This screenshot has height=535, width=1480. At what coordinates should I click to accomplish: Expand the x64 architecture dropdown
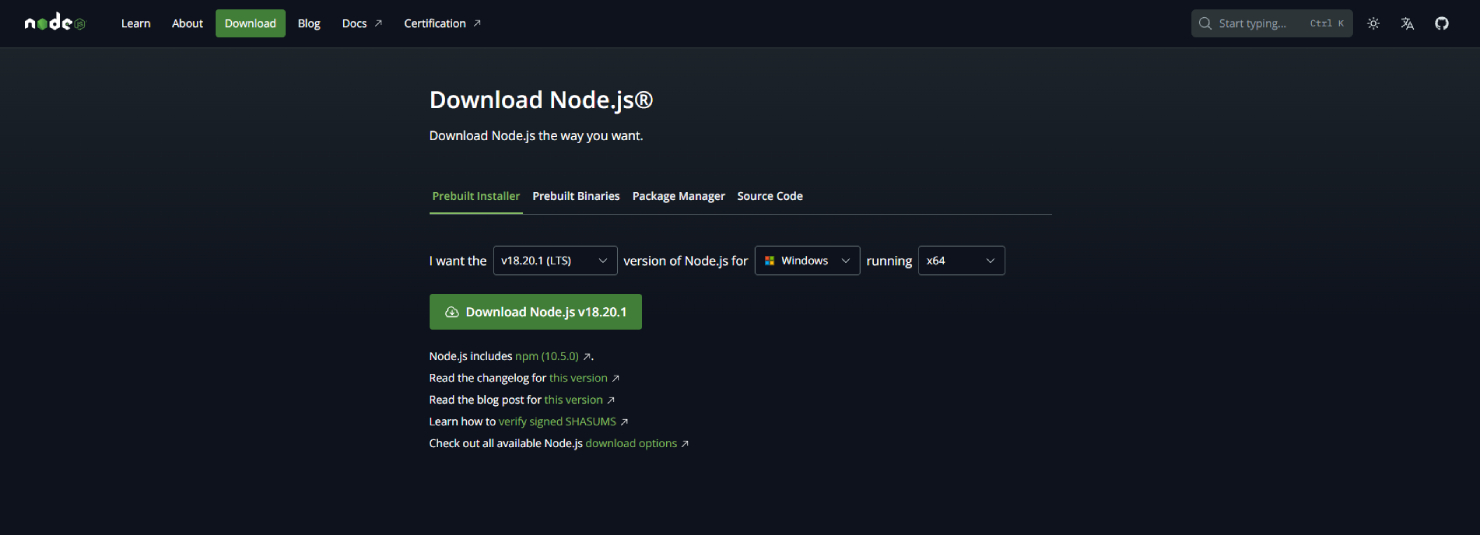coord(961,261)
